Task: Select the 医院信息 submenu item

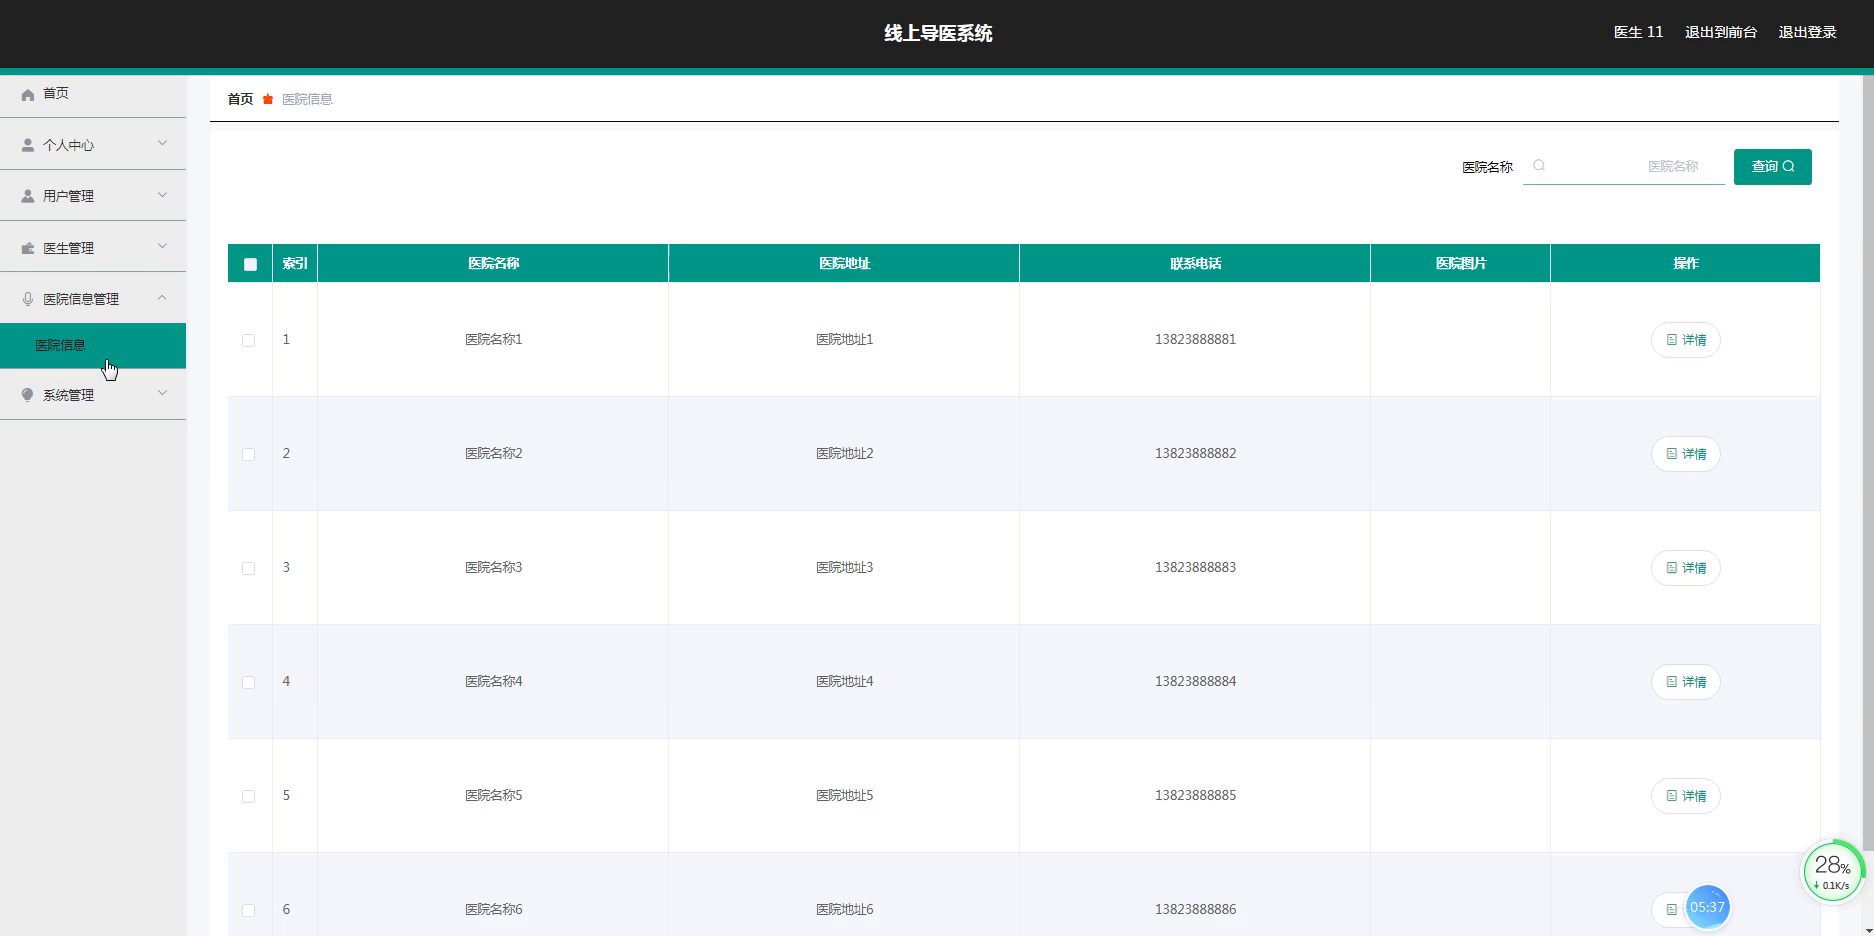Action: 93,345
